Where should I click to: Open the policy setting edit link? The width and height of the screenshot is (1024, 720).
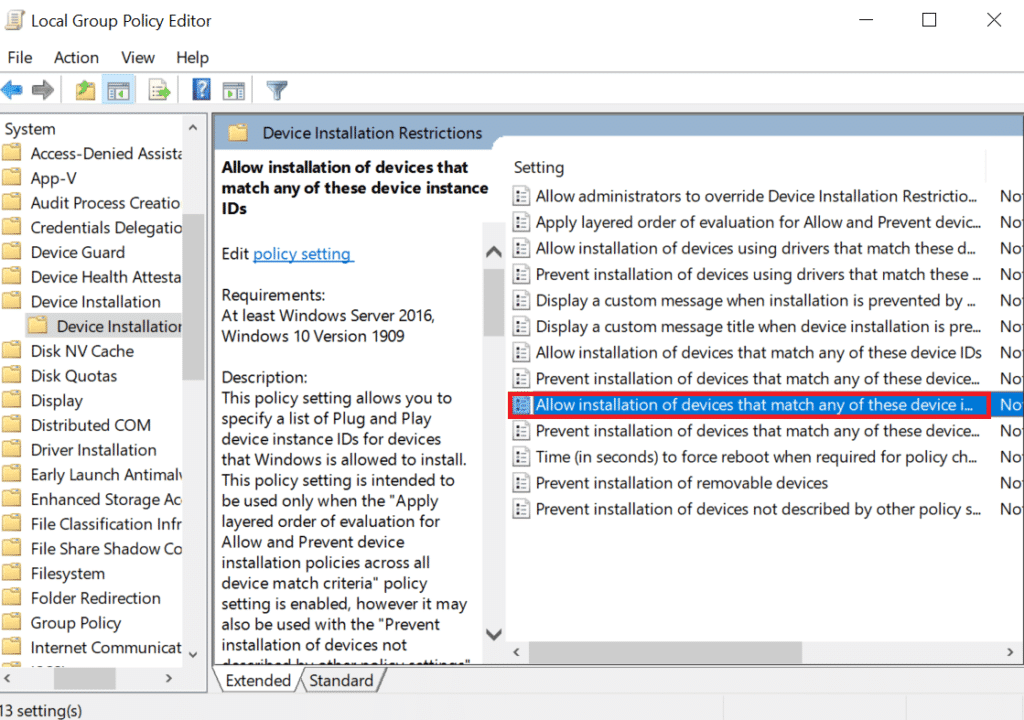click(302, 254)
